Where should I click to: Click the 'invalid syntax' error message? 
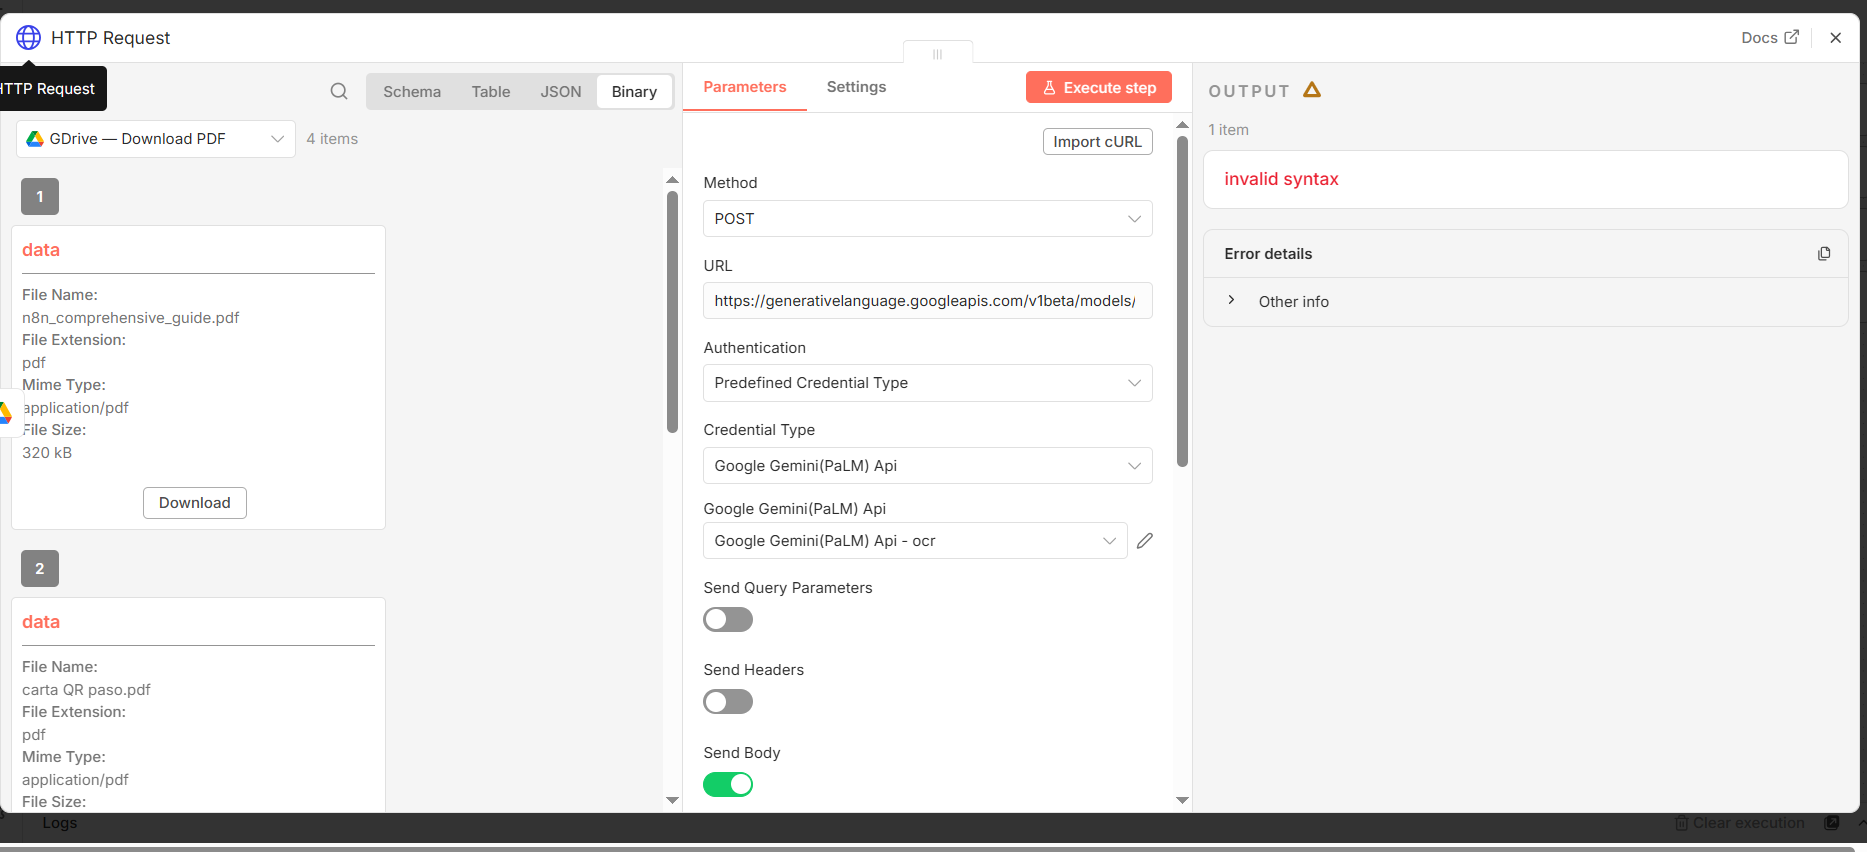[1281, 179]
